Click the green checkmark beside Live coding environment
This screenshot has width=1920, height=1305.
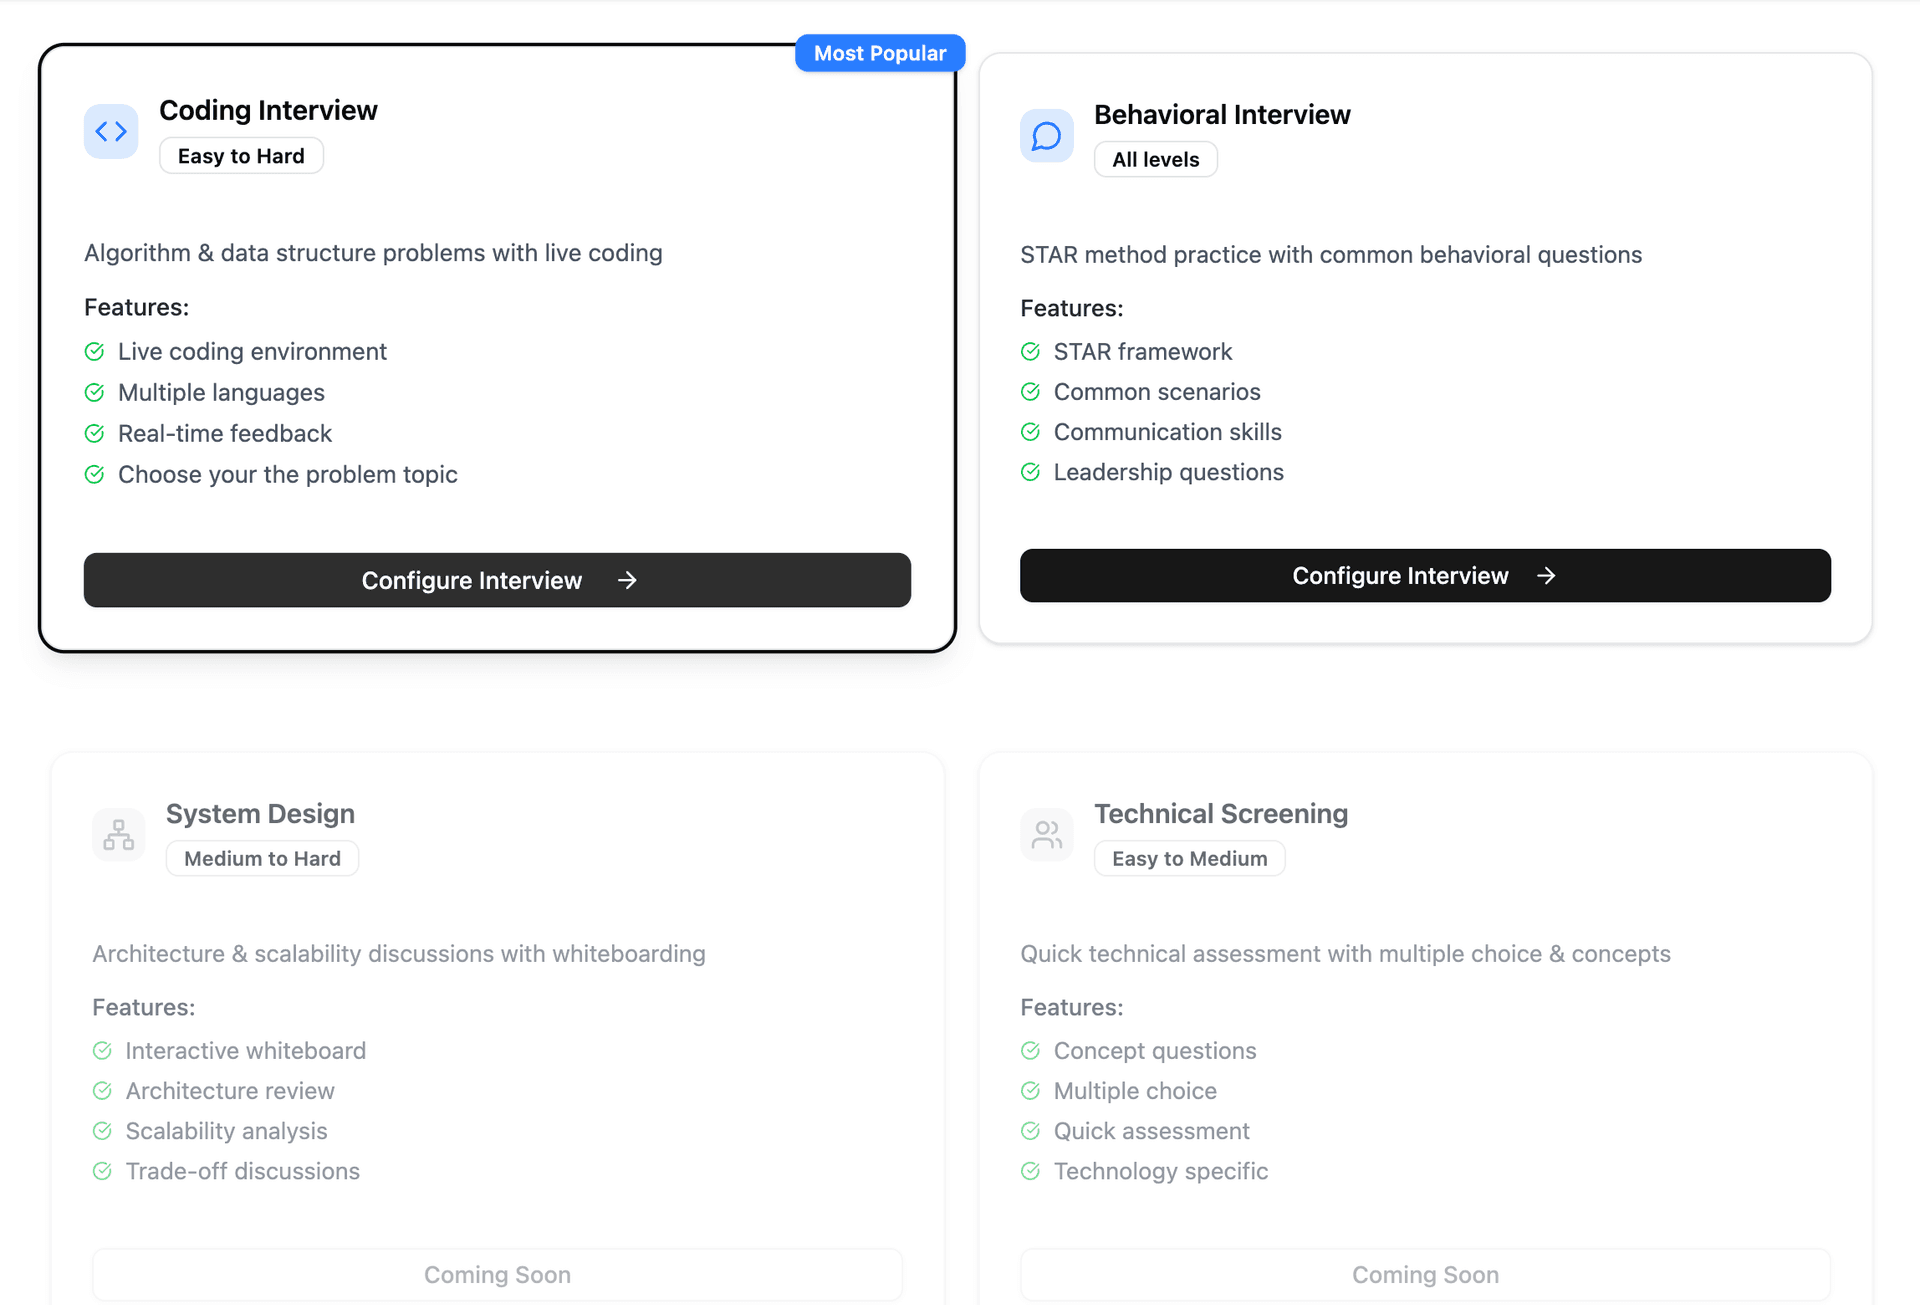pos(95,351)
